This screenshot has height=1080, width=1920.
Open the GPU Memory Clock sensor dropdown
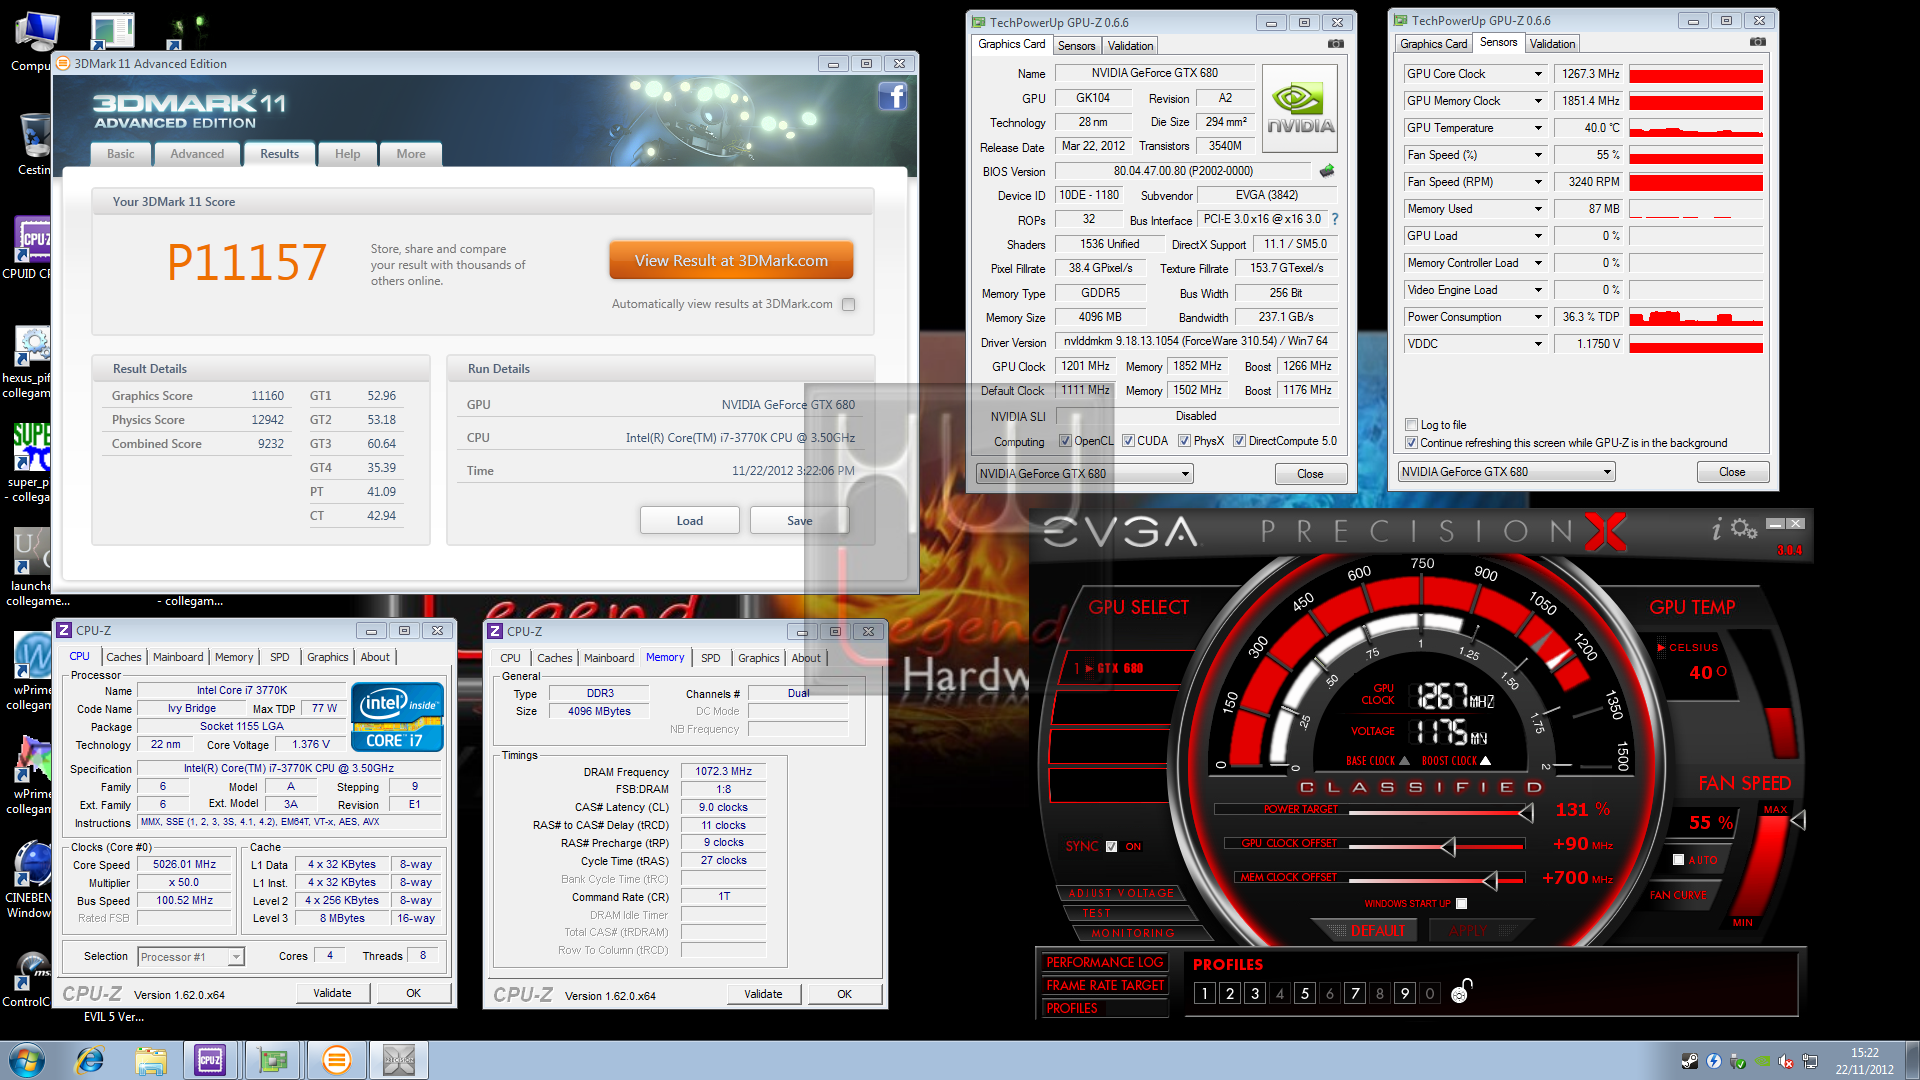pos(1538,101)
